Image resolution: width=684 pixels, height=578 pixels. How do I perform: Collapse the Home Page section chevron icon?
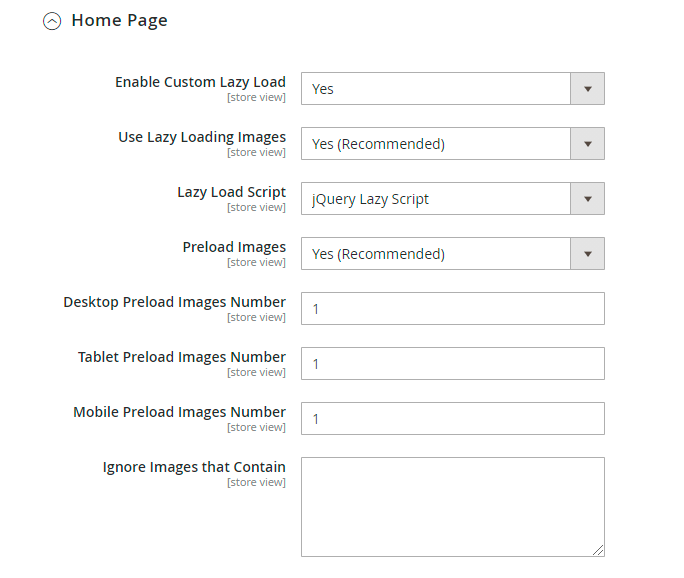click(52, 21)
